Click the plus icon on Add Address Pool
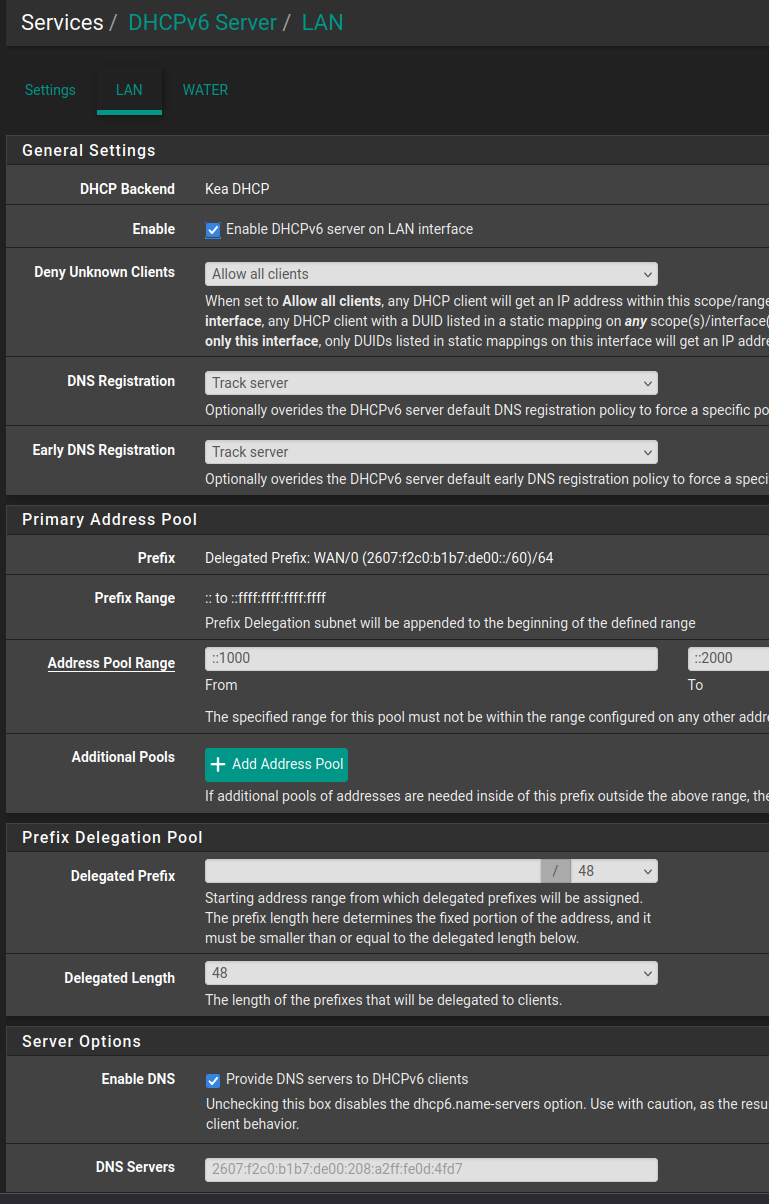 tap(218, 764)
